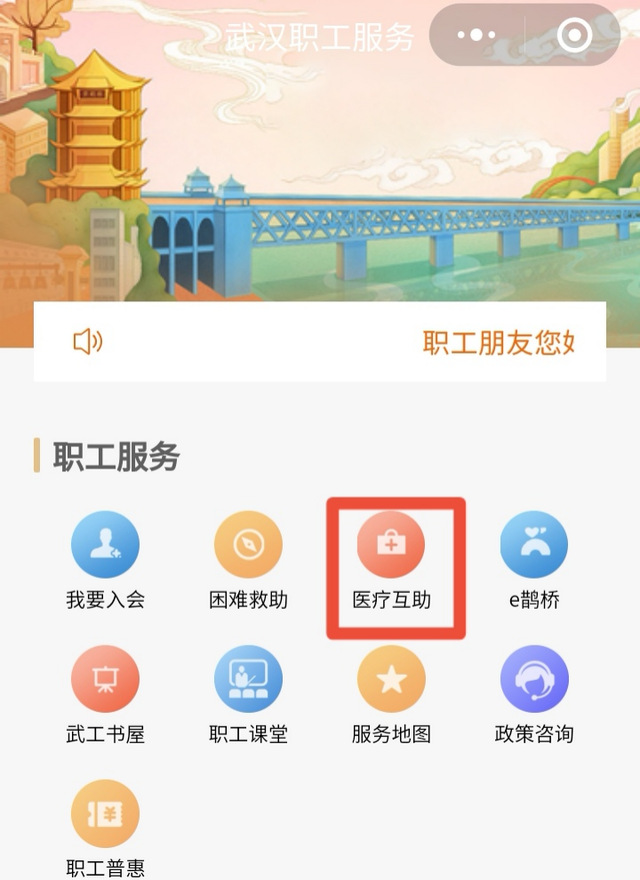Viewport: 640px width, 880px height.
Task: Open the 职工普惠 coupon icon
Action: coord(105,813)
